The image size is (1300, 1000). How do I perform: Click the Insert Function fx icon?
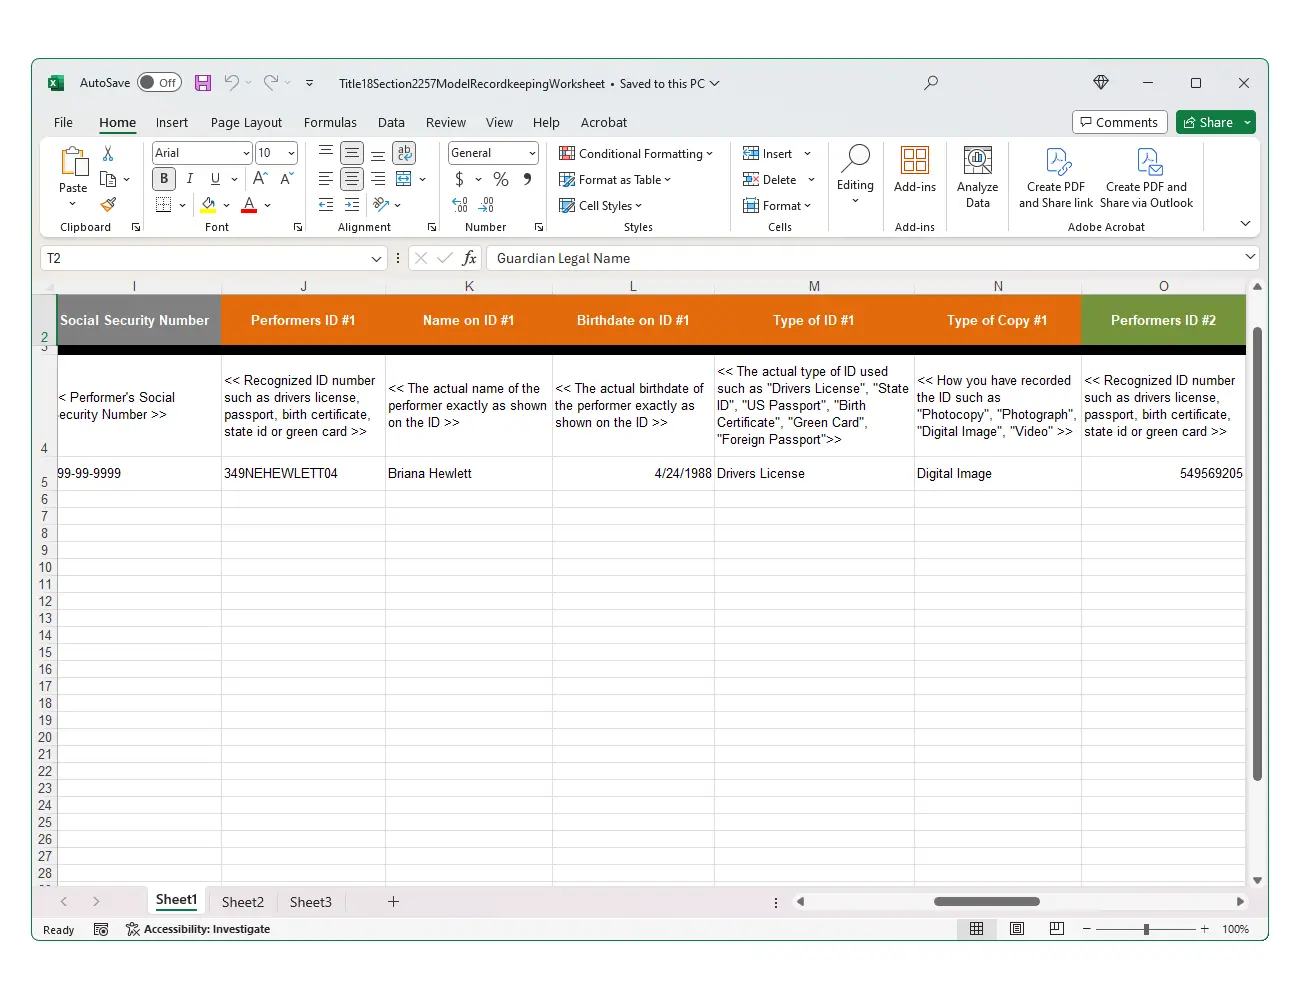(x=470, y=258)
